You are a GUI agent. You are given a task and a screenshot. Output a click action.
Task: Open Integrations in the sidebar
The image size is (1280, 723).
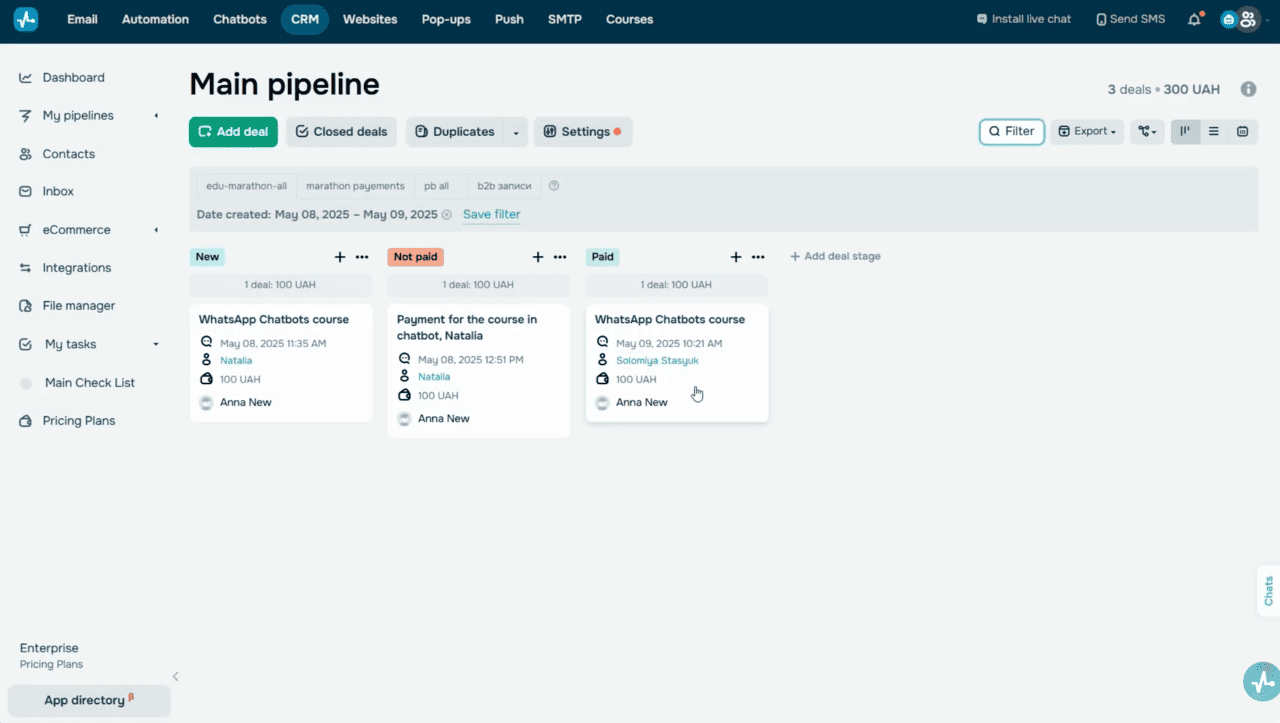(76, 268)
